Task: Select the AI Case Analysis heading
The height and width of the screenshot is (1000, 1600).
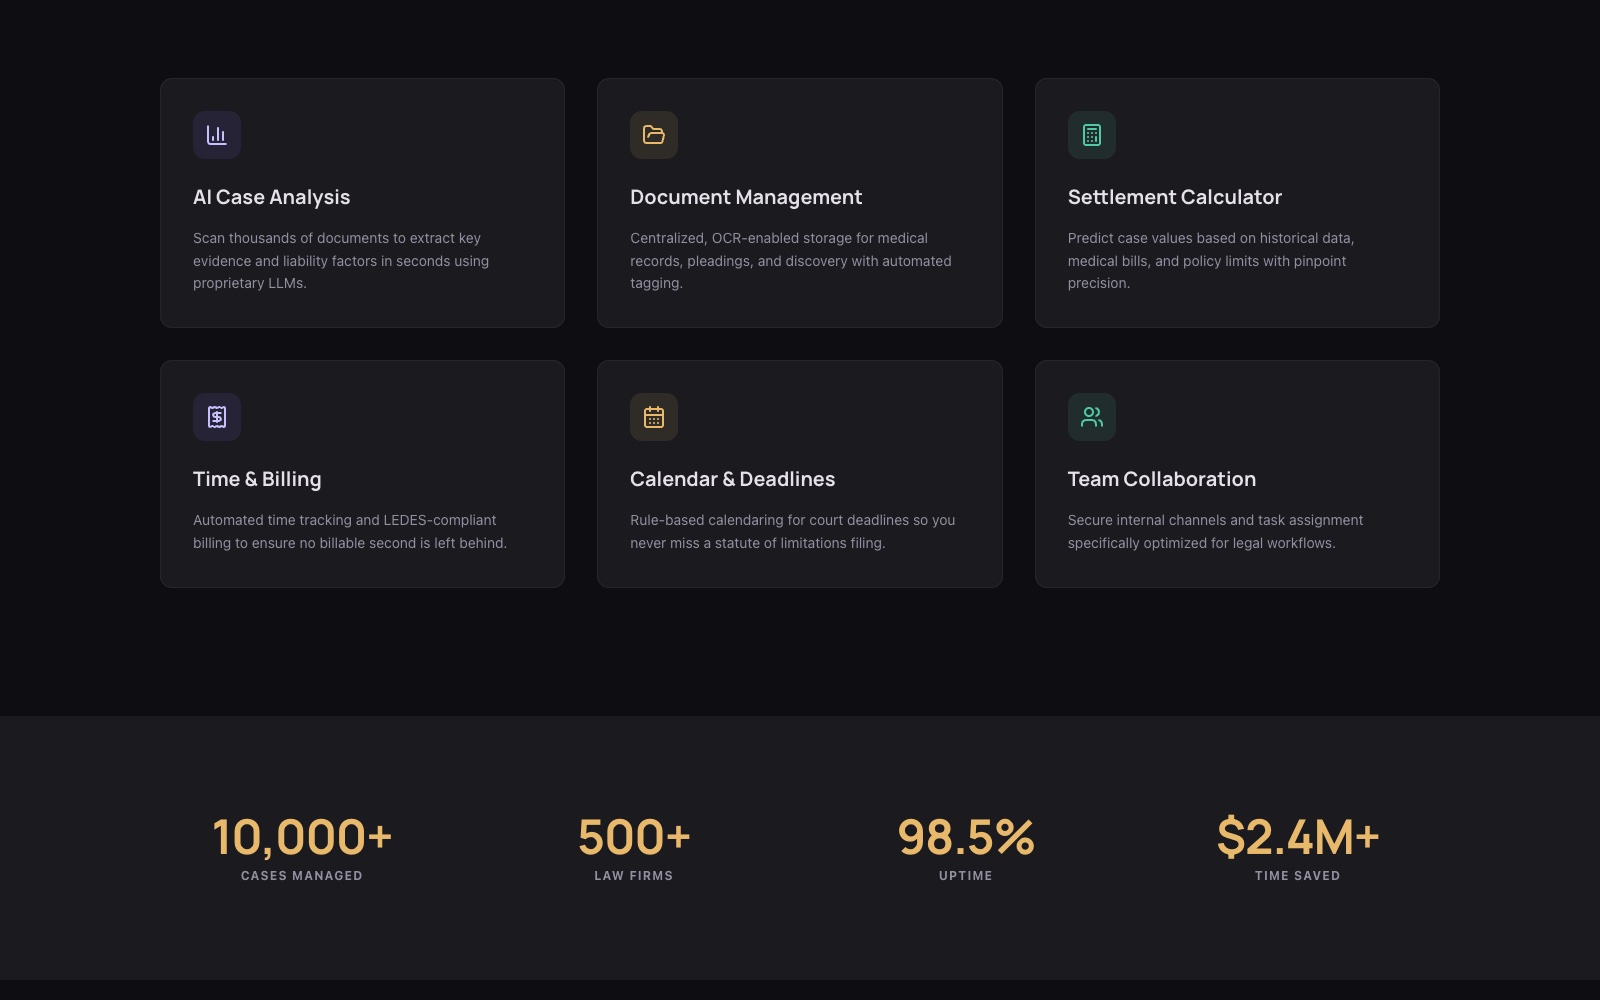Action: click(272, 197)
